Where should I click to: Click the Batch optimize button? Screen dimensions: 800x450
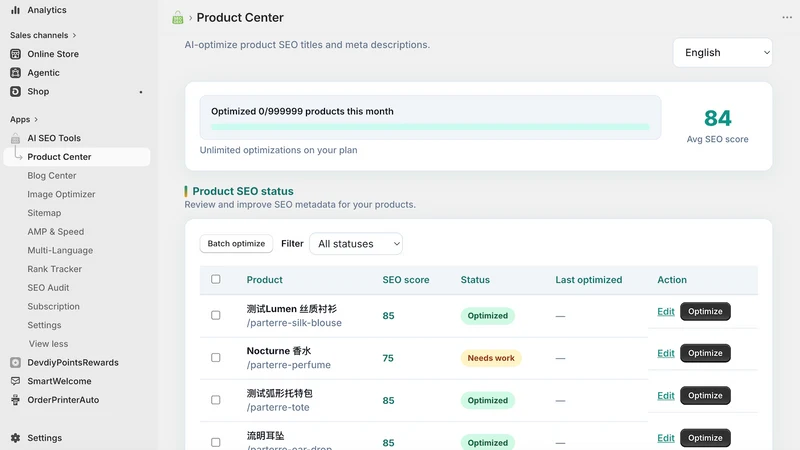(236, 243)
